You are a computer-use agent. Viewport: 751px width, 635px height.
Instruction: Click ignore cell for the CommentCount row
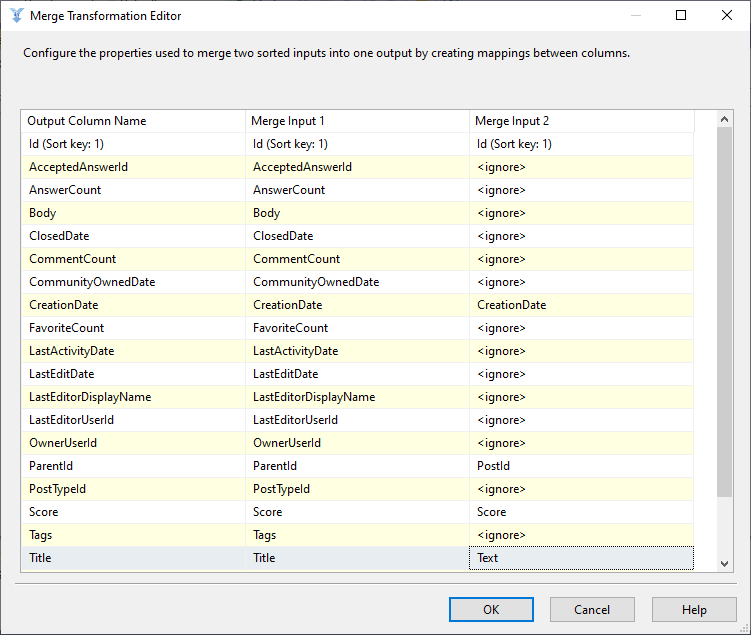(x=581, y=259)
